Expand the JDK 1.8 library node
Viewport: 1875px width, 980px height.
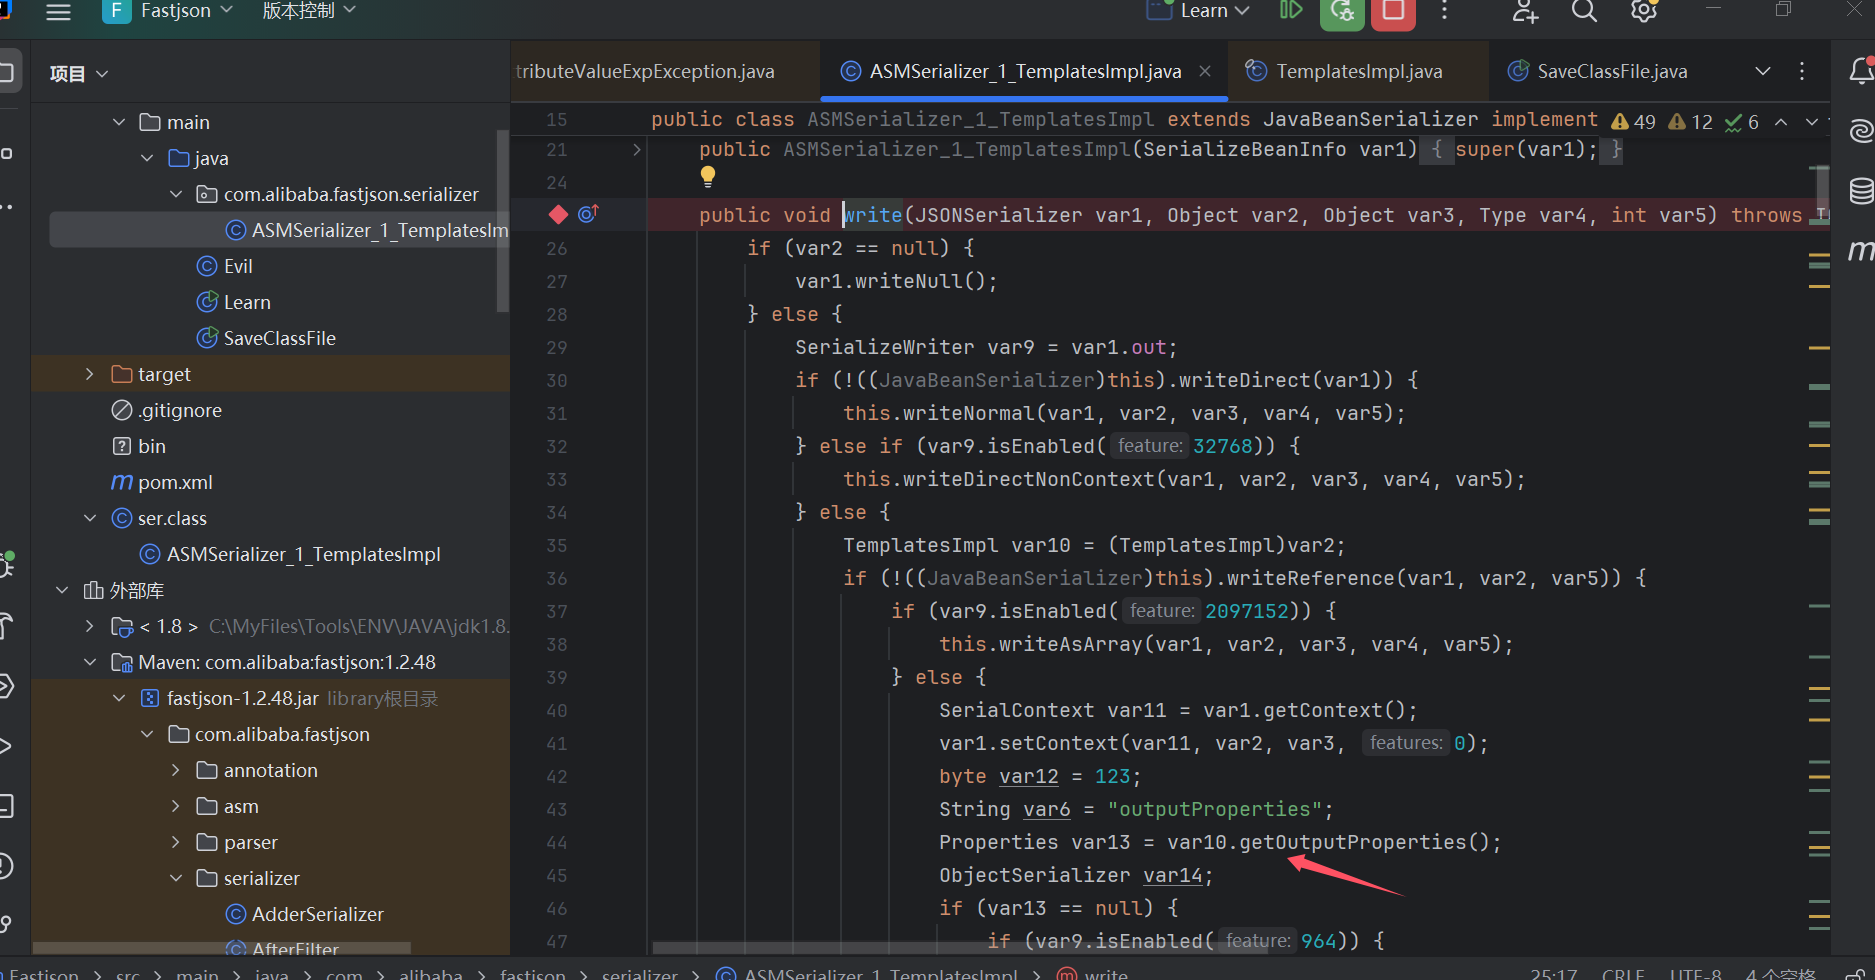coord(90,626)
